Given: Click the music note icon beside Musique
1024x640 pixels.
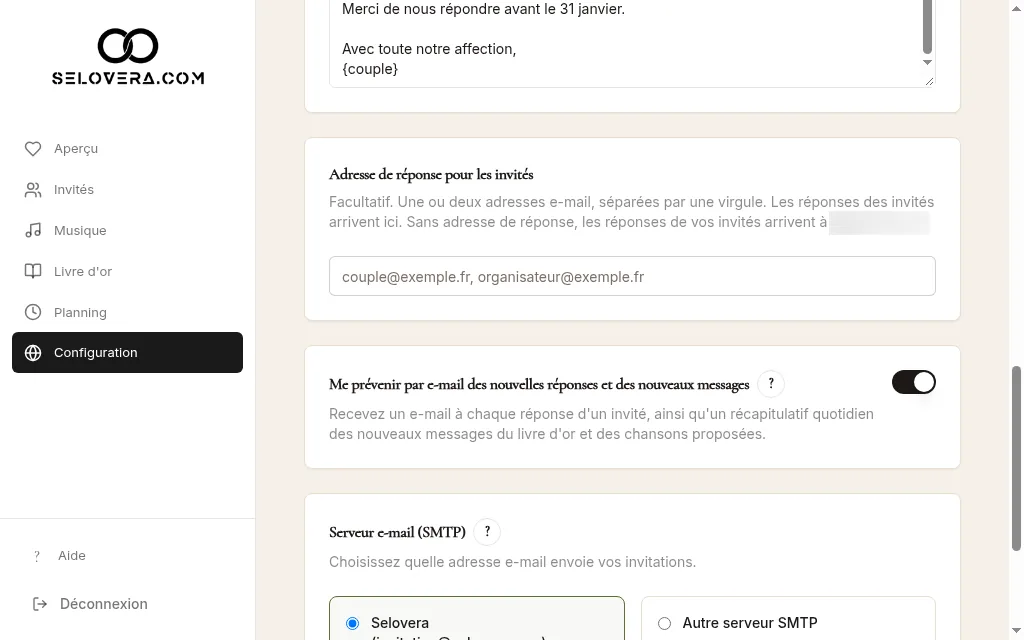Looking at the screenshot, I should (33, 231).
